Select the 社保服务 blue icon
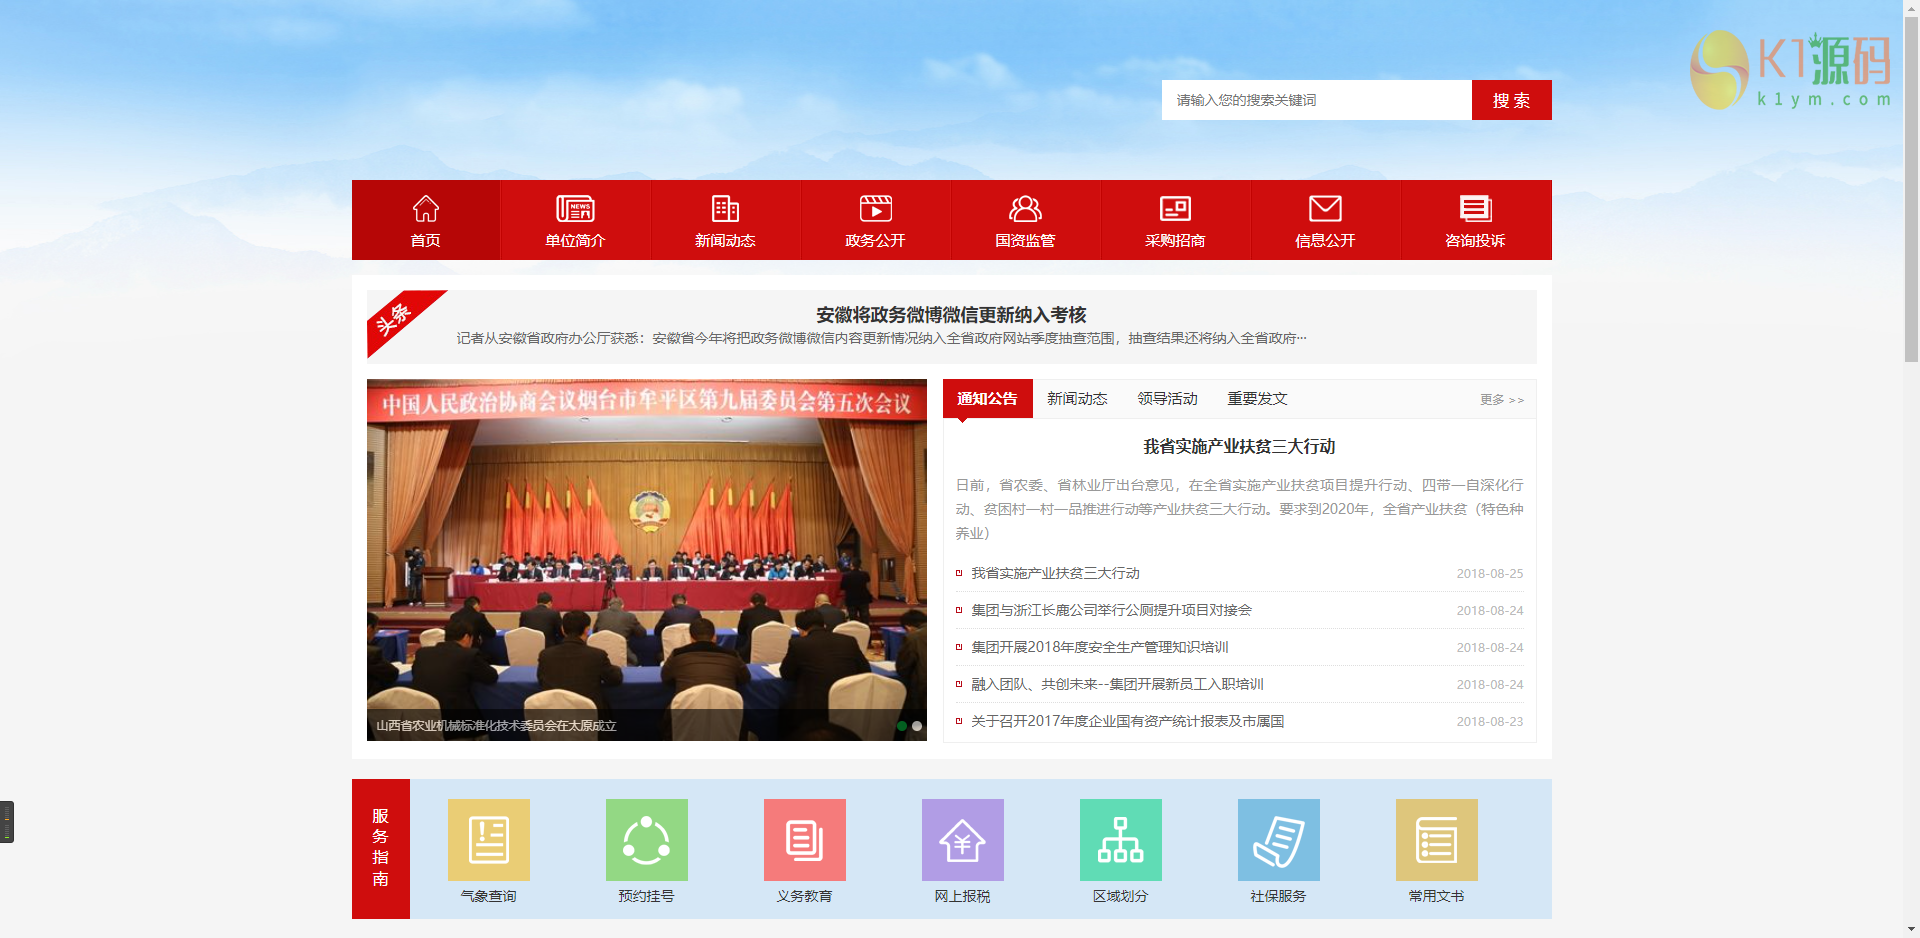Image resolution: width=1920 pixels, height=938 pixels. tap(1278, 840)
